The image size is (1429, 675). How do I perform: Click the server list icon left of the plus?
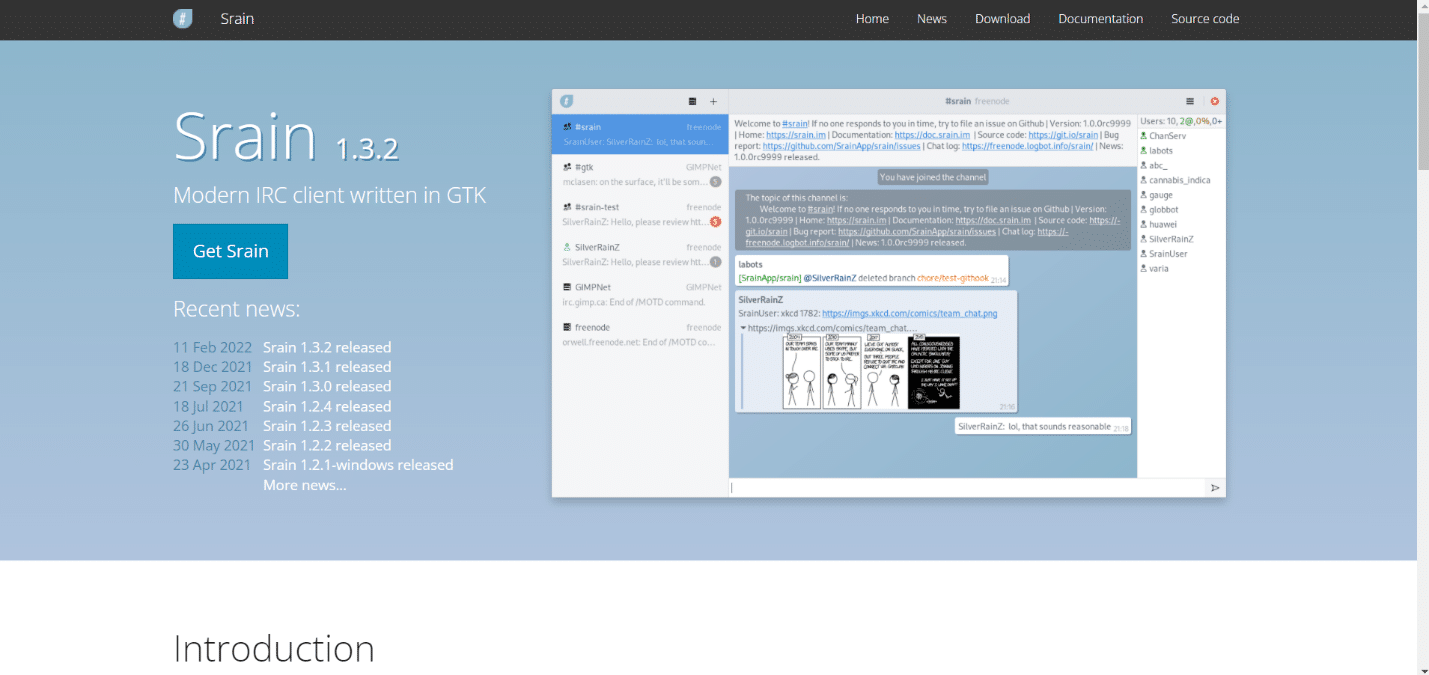pos(692,101)
